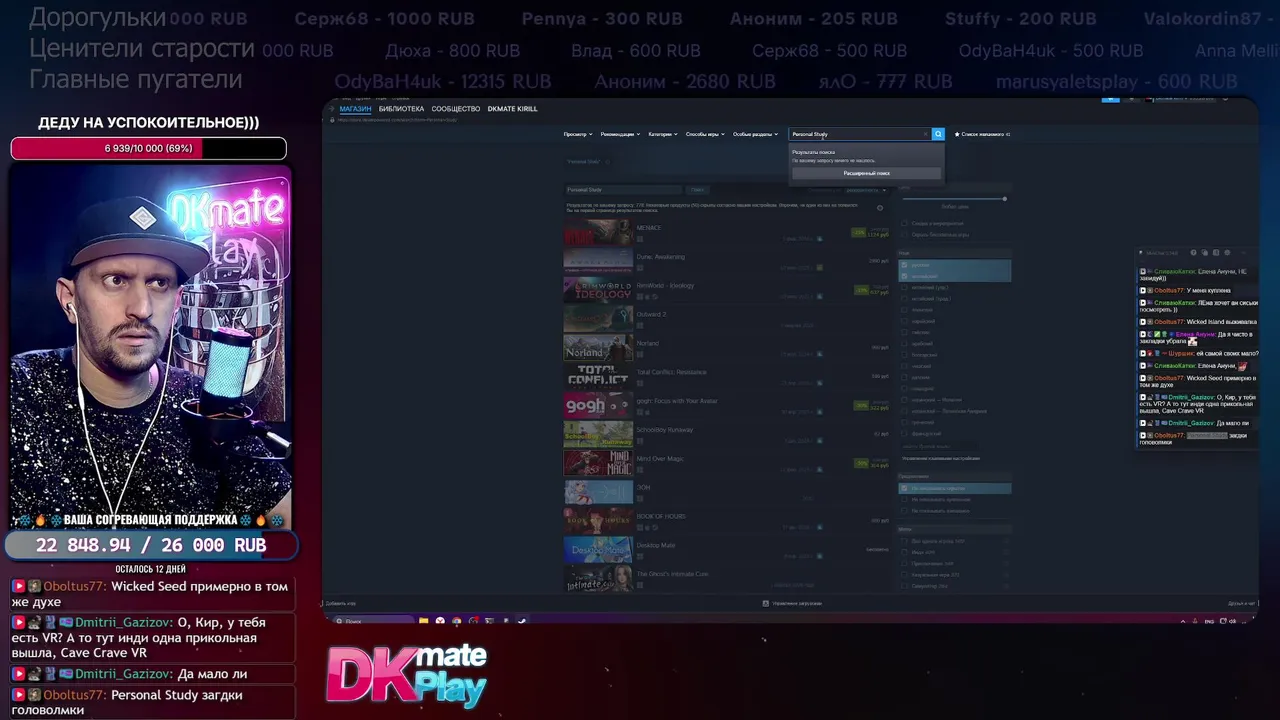The image size is (1280, 720).
Task: Collapse the Язык filter section header
Action: coord(955,253)
